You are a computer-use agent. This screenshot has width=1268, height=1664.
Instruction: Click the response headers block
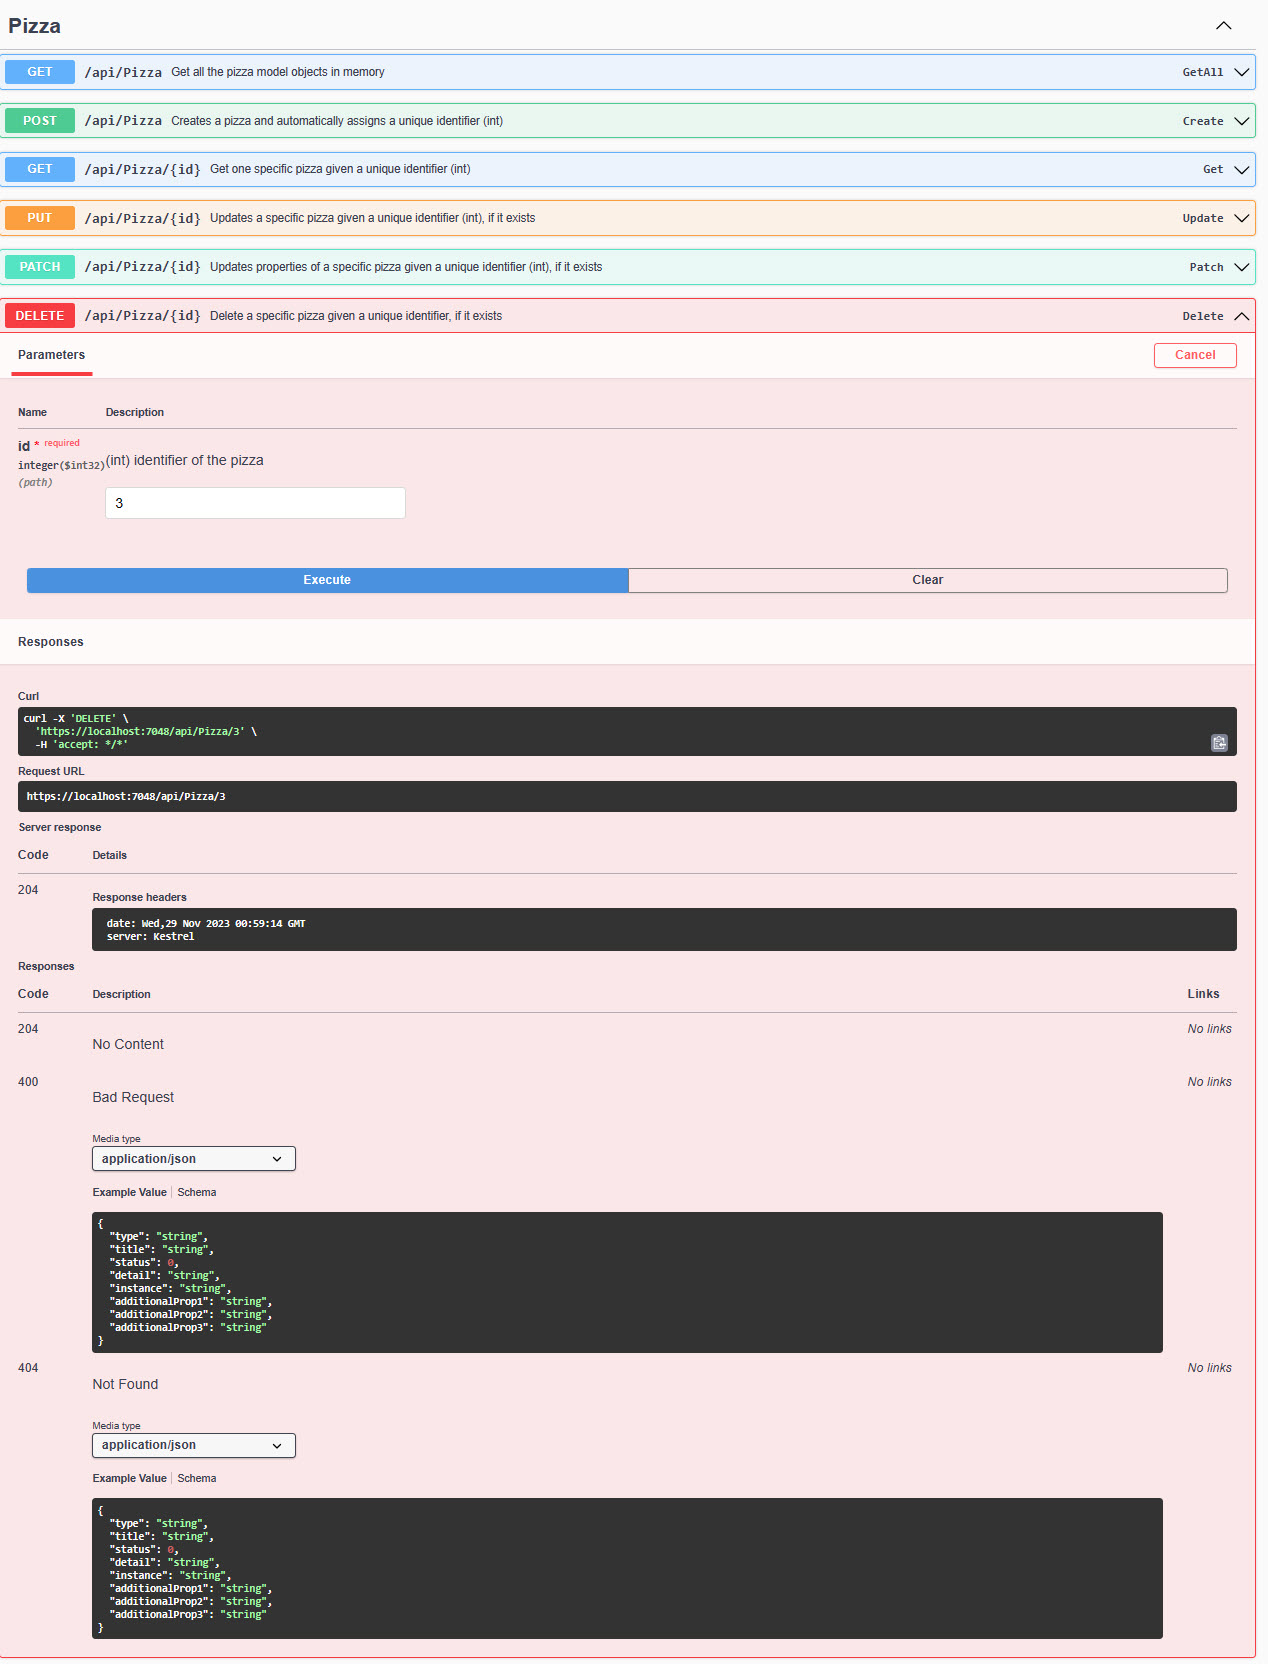coord(664,930)
